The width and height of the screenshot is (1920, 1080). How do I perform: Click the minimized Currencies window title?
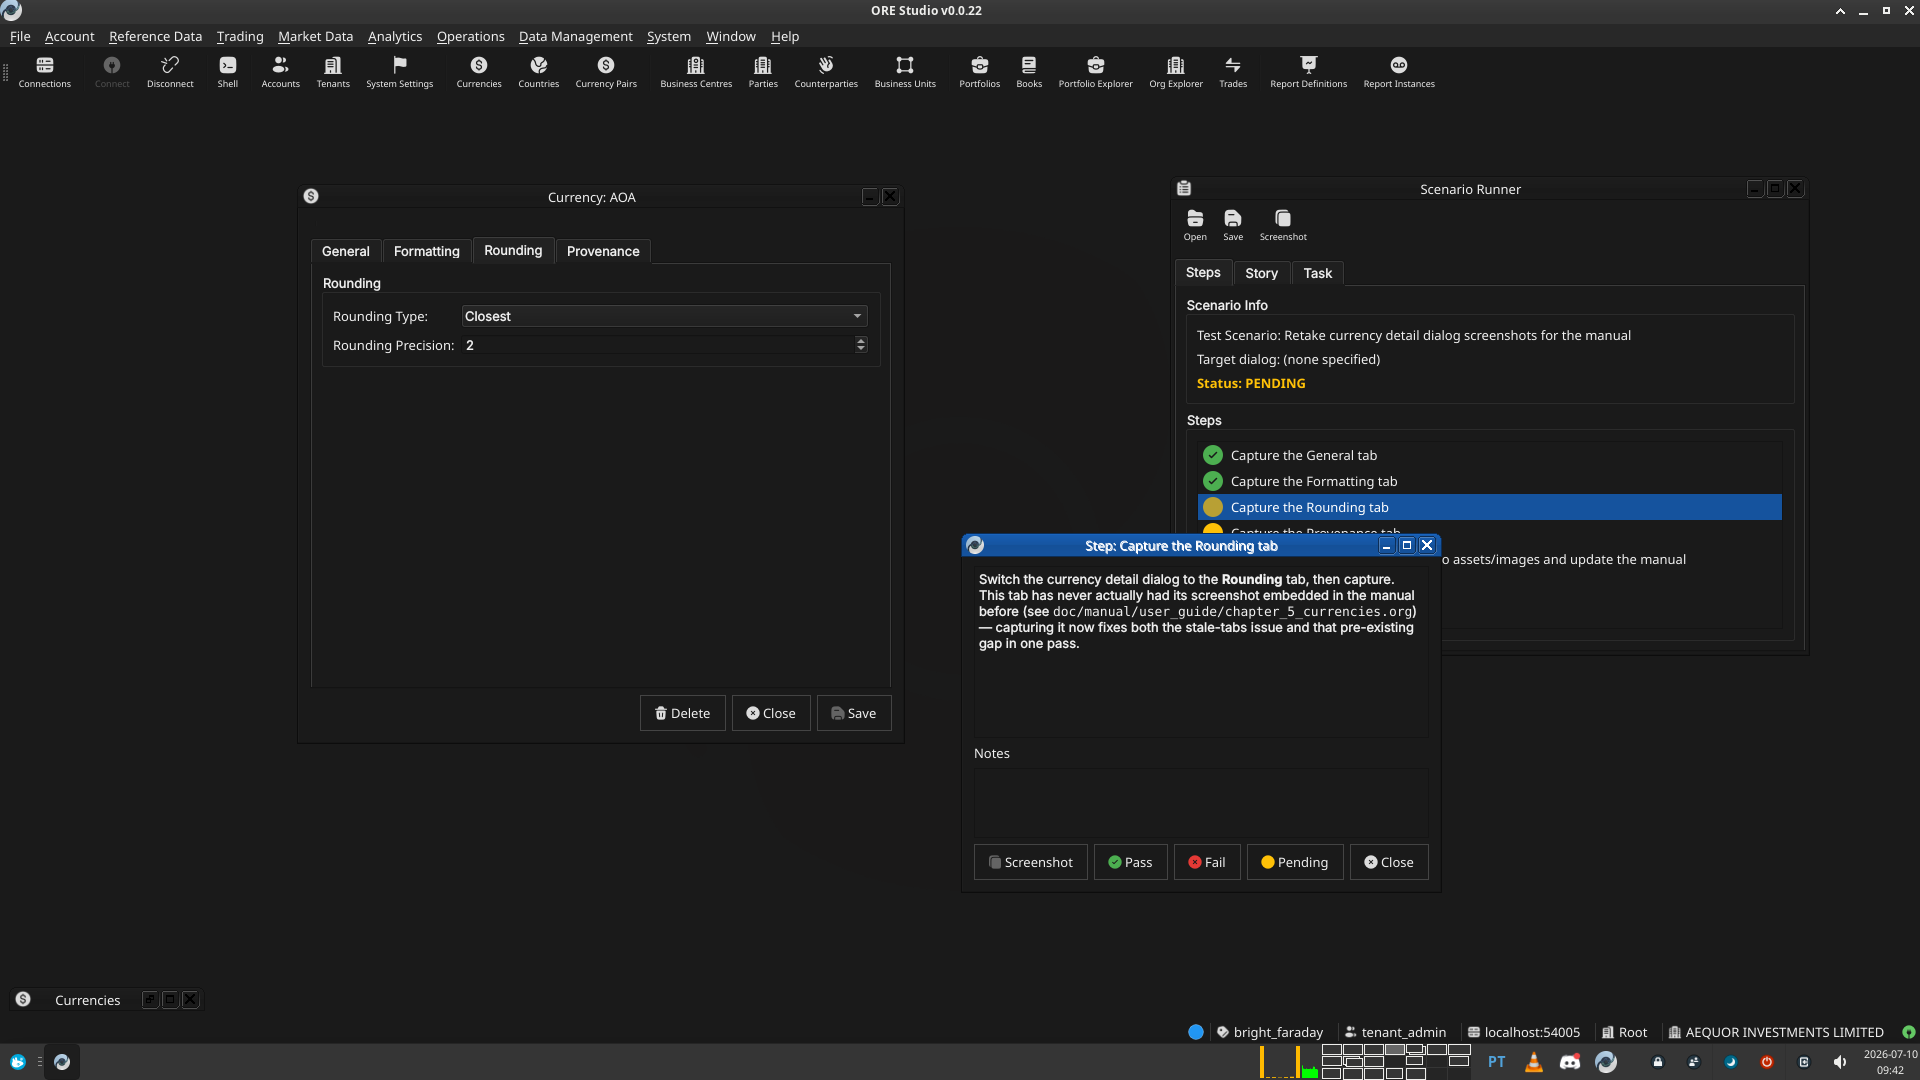point(87,1000)
